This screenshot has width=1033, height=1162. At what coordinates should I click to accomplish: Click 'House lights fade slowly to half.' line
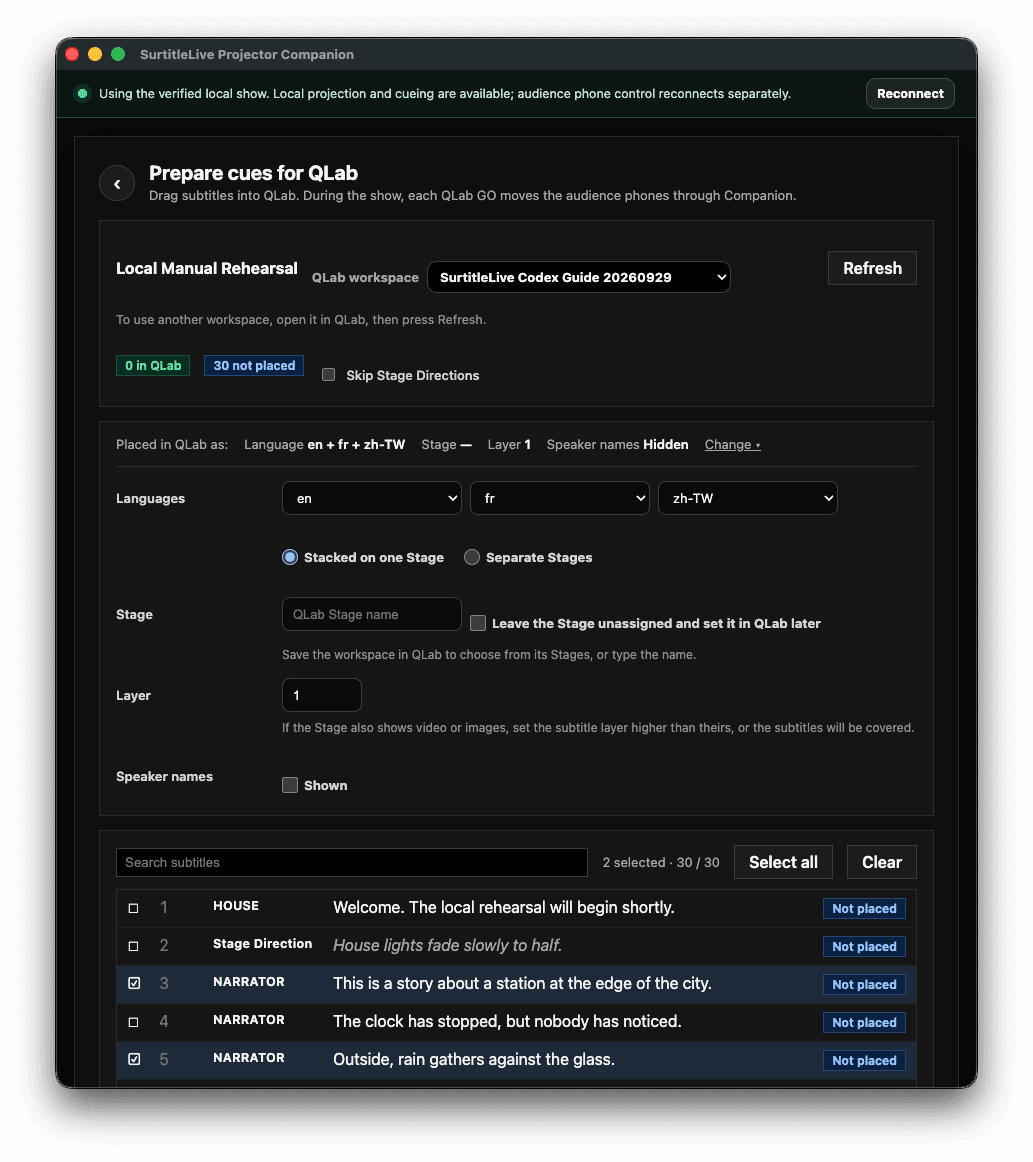[448, 946]
